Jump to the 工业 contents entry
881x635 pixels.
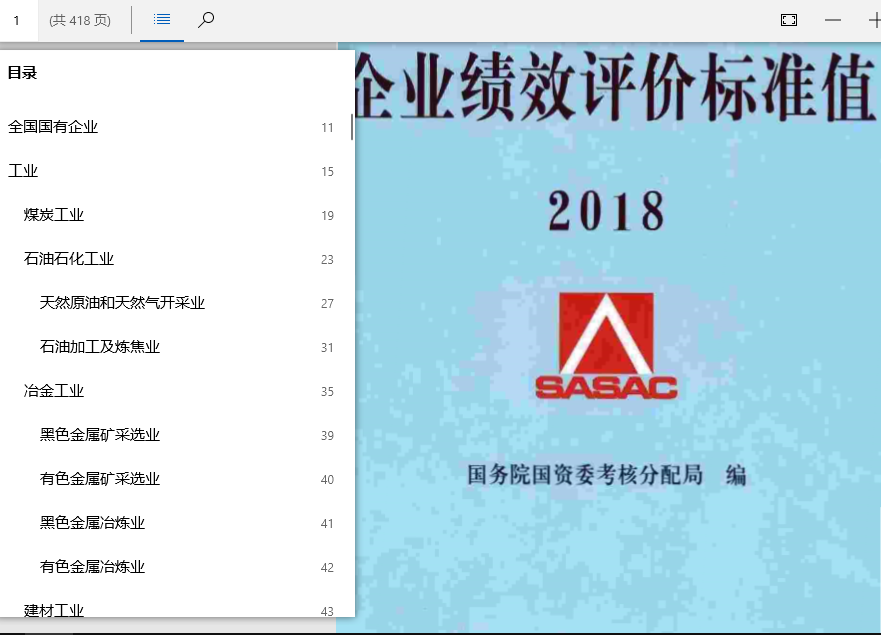23,171
